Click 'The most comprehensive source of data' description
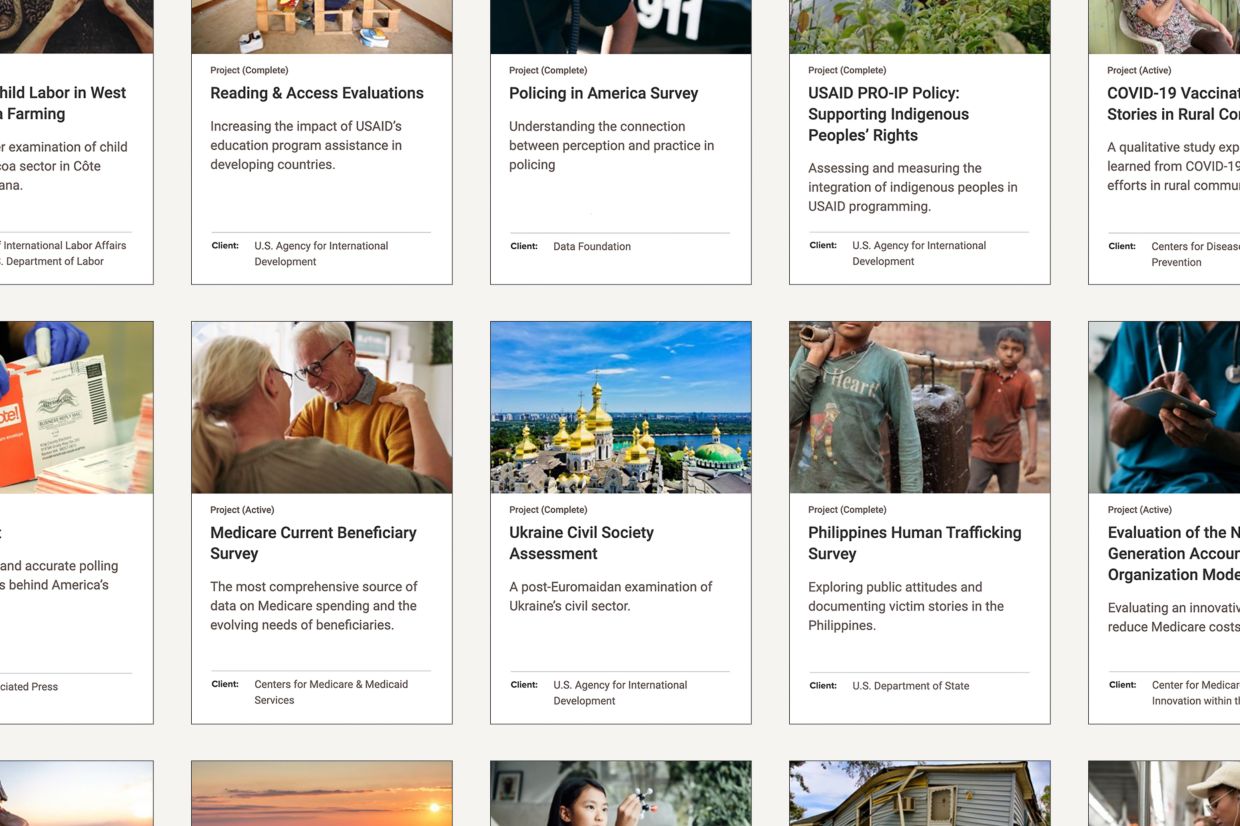Image resolution: width=1240 pixels, height=826 pixels. (314, 605)
